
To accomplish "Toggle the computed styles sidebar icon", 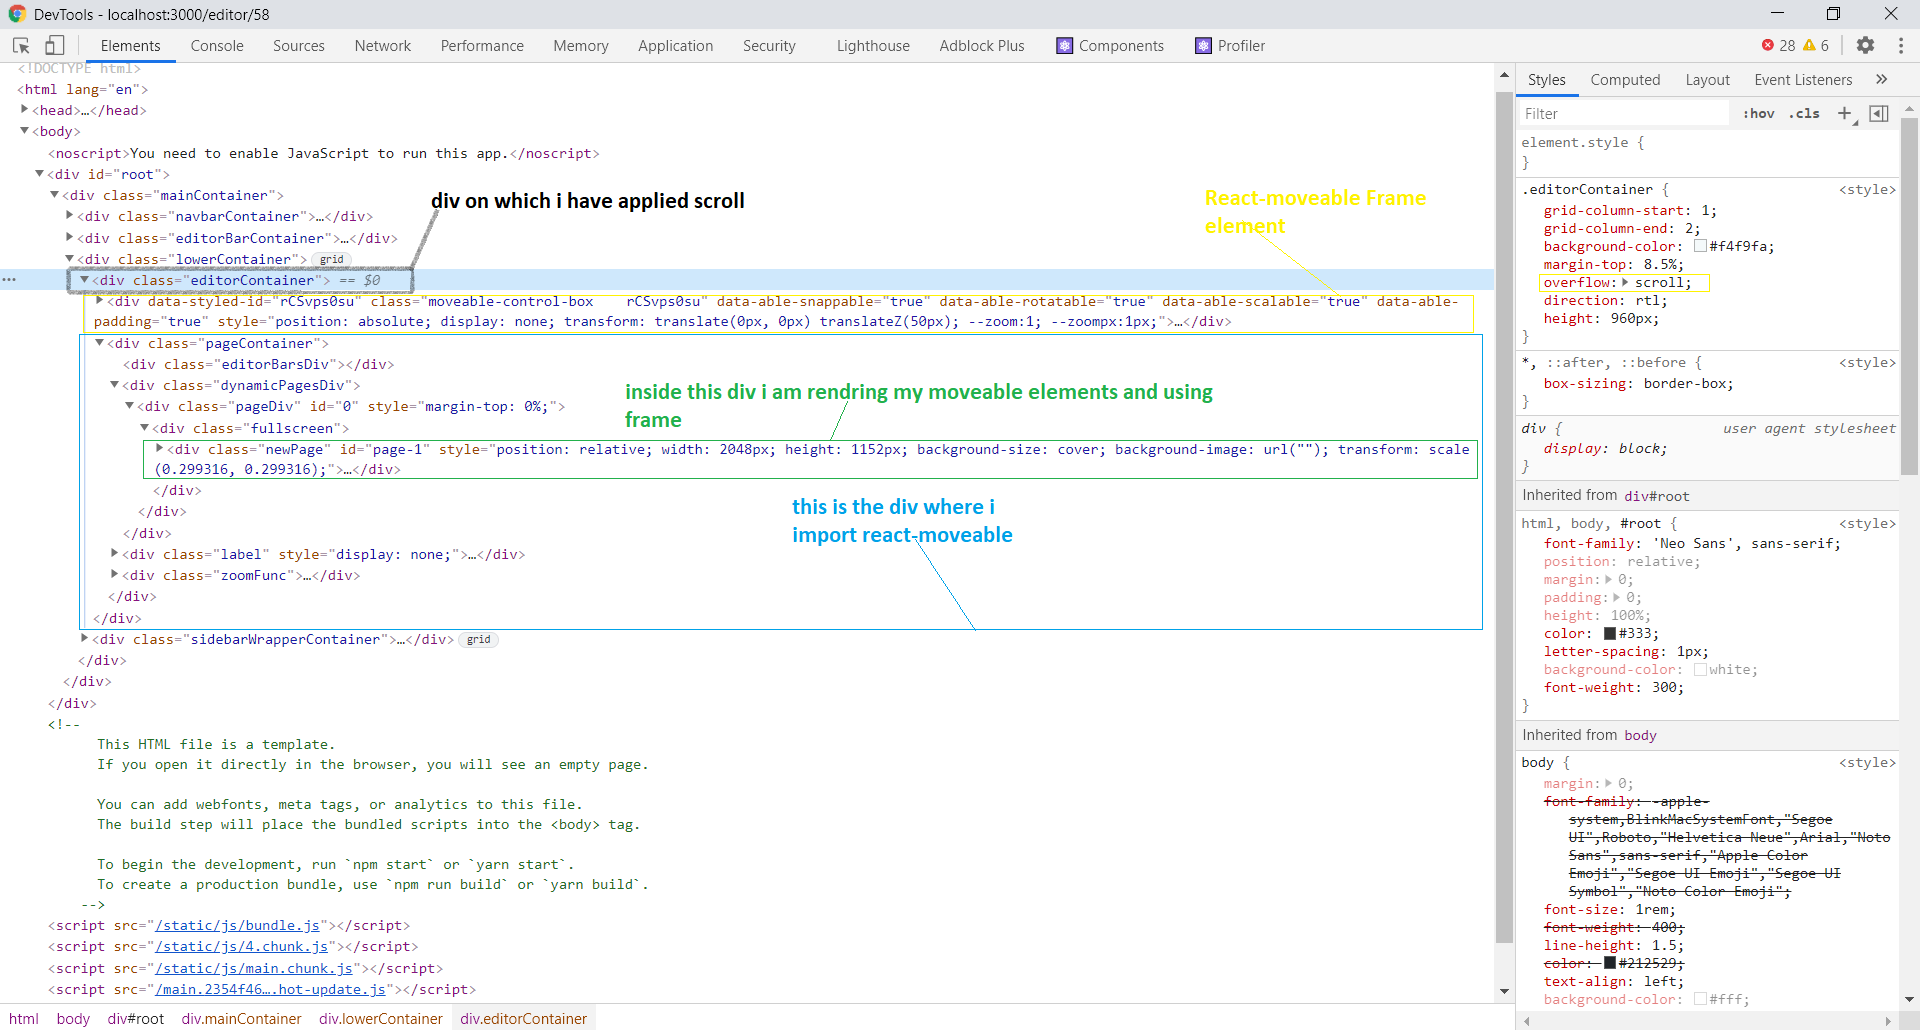I will coord(1879,113).
